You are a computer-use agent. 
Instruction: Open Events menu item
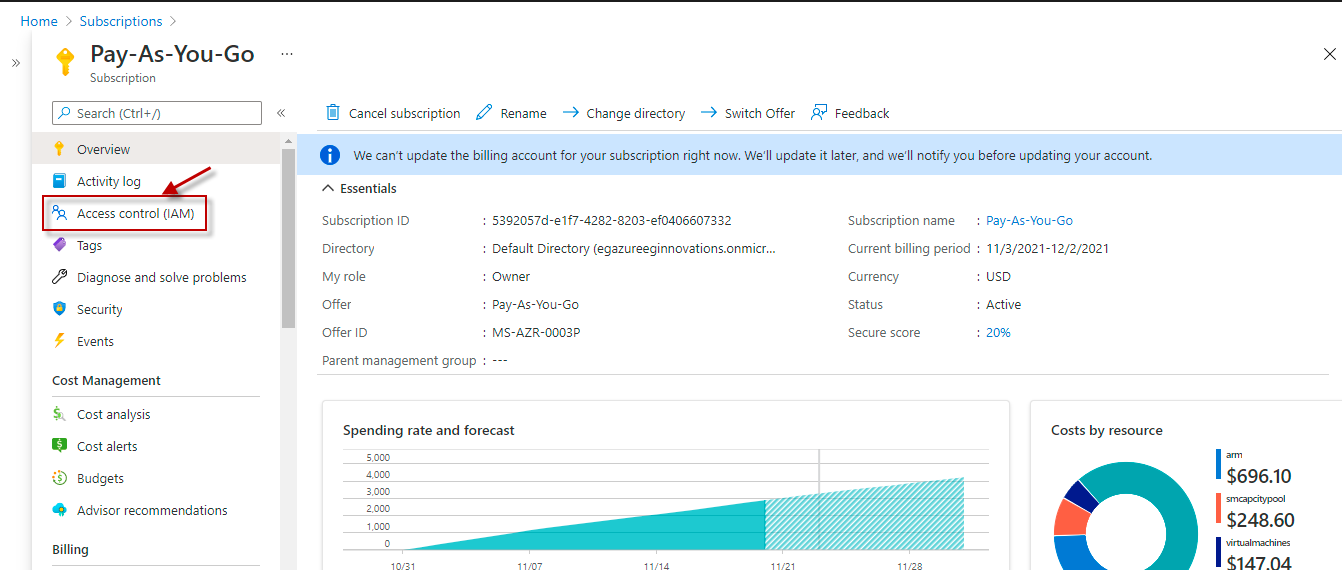point(156,341)
